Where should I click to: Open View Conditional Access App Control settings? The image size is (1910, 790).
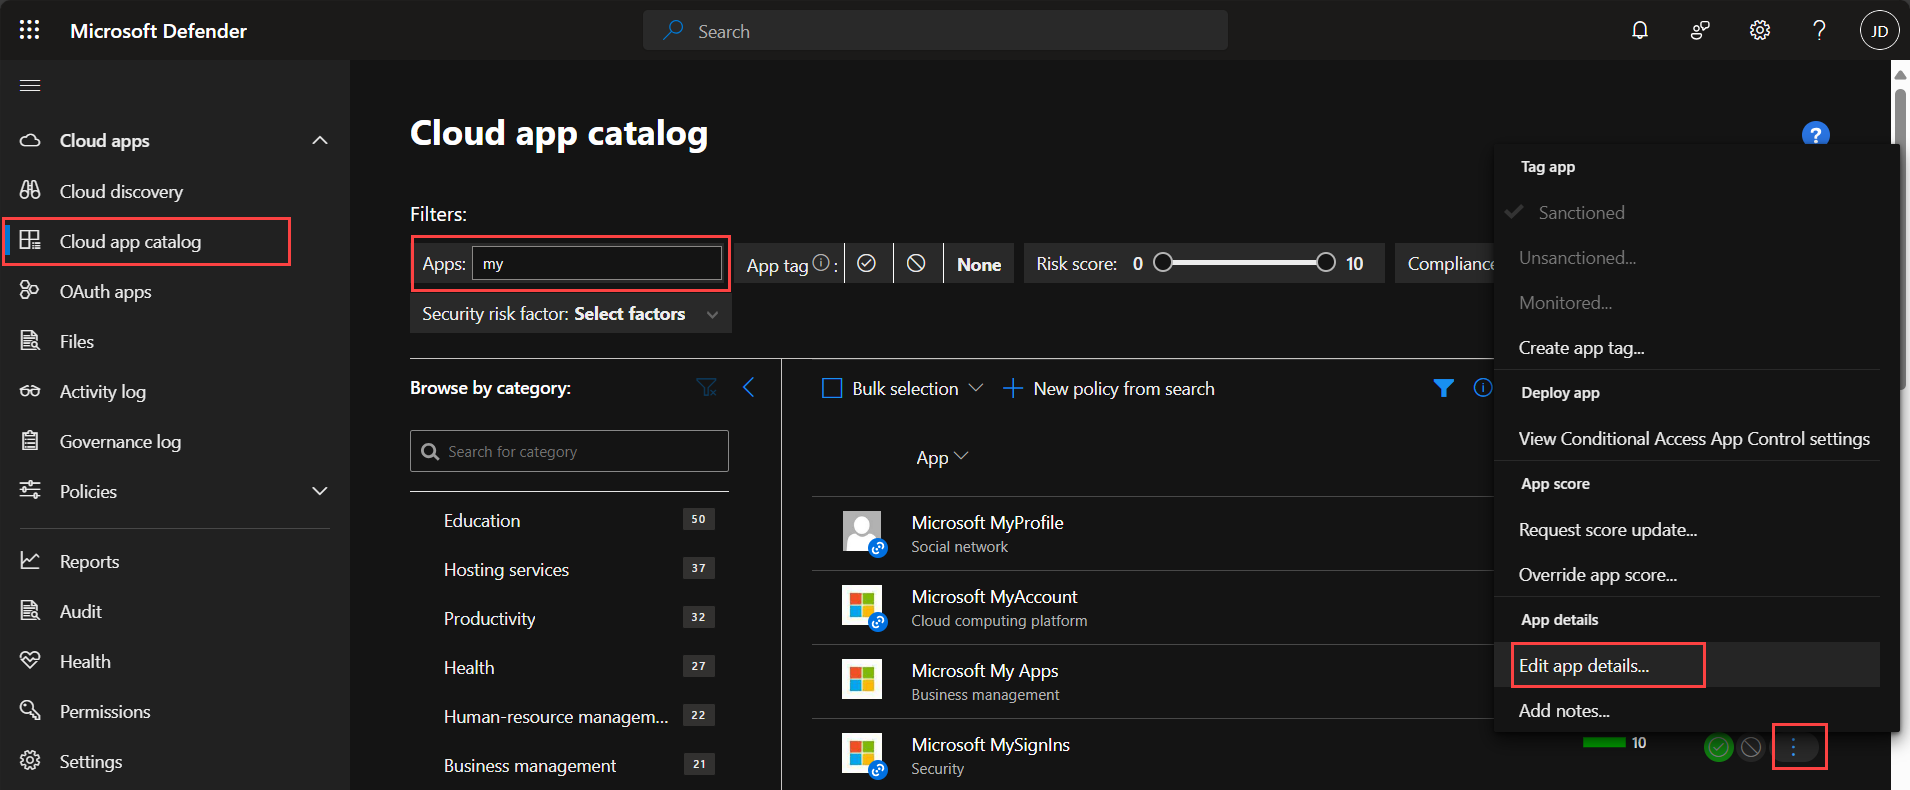coord(1694,439)
